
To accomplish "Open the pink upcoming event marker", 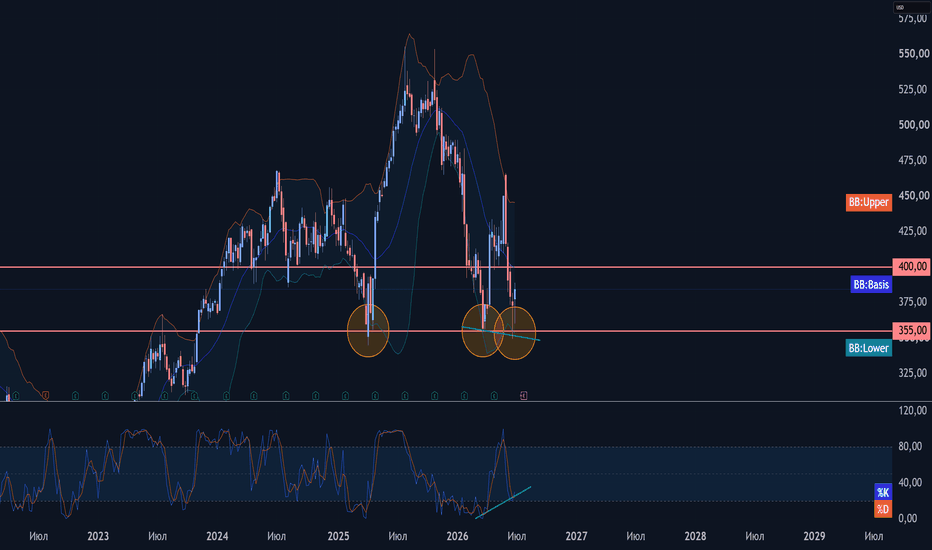I will click(x=524, y=395).
